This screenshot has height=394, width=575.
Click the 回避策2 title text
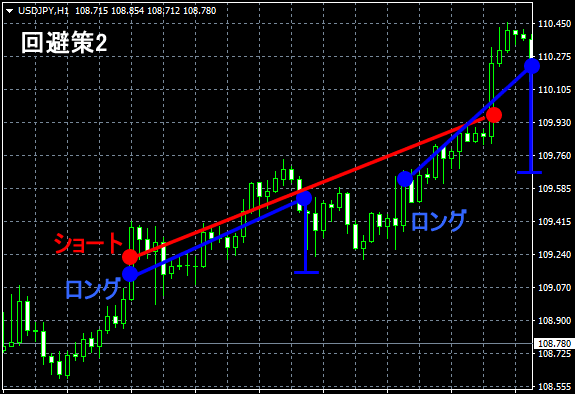(64, 43)
